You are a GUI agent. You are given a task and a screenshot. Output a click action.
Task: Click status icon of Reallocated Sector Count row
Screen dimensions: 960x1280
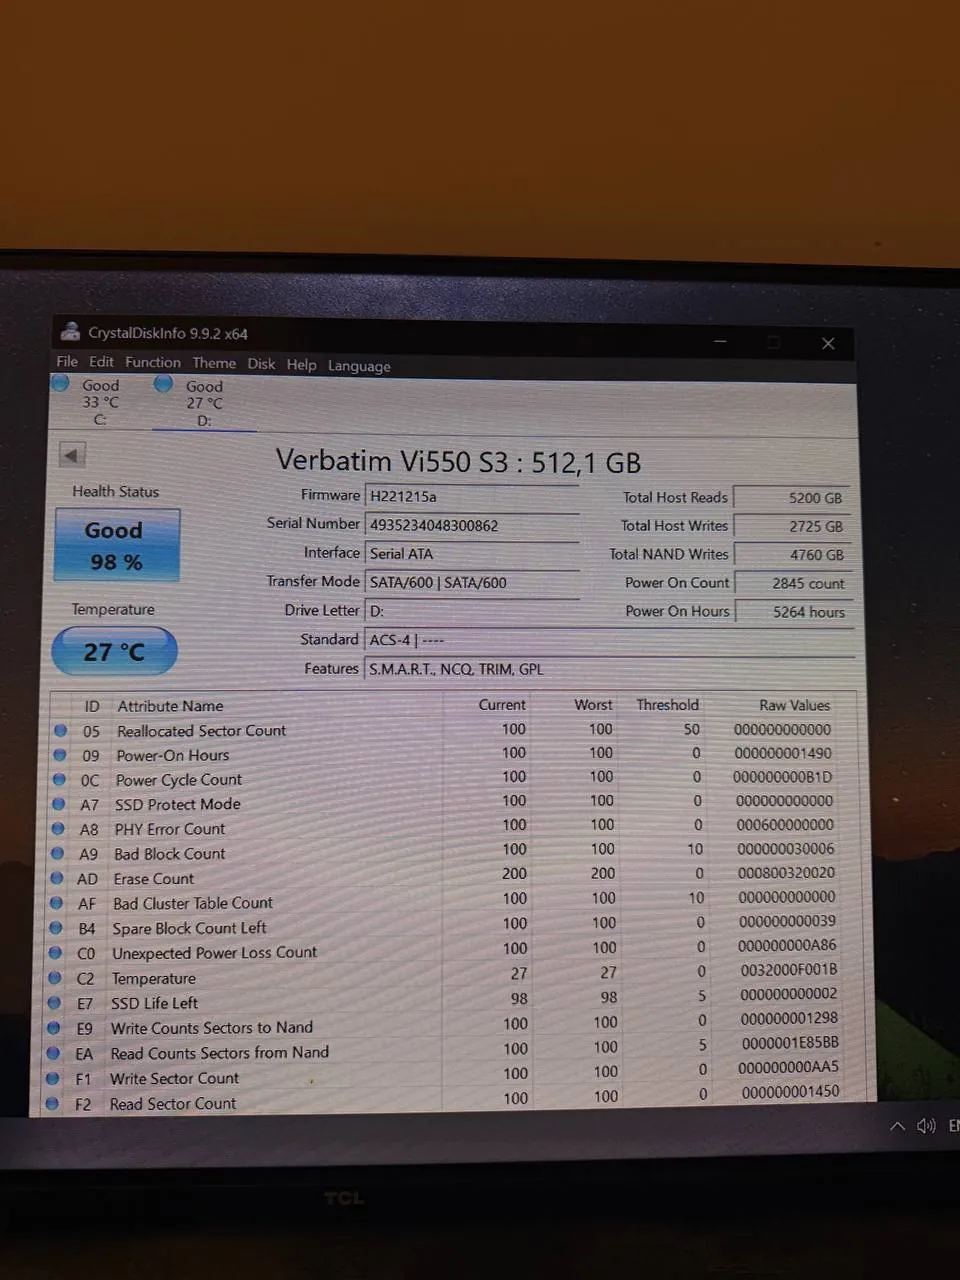(x=61, y=730)
